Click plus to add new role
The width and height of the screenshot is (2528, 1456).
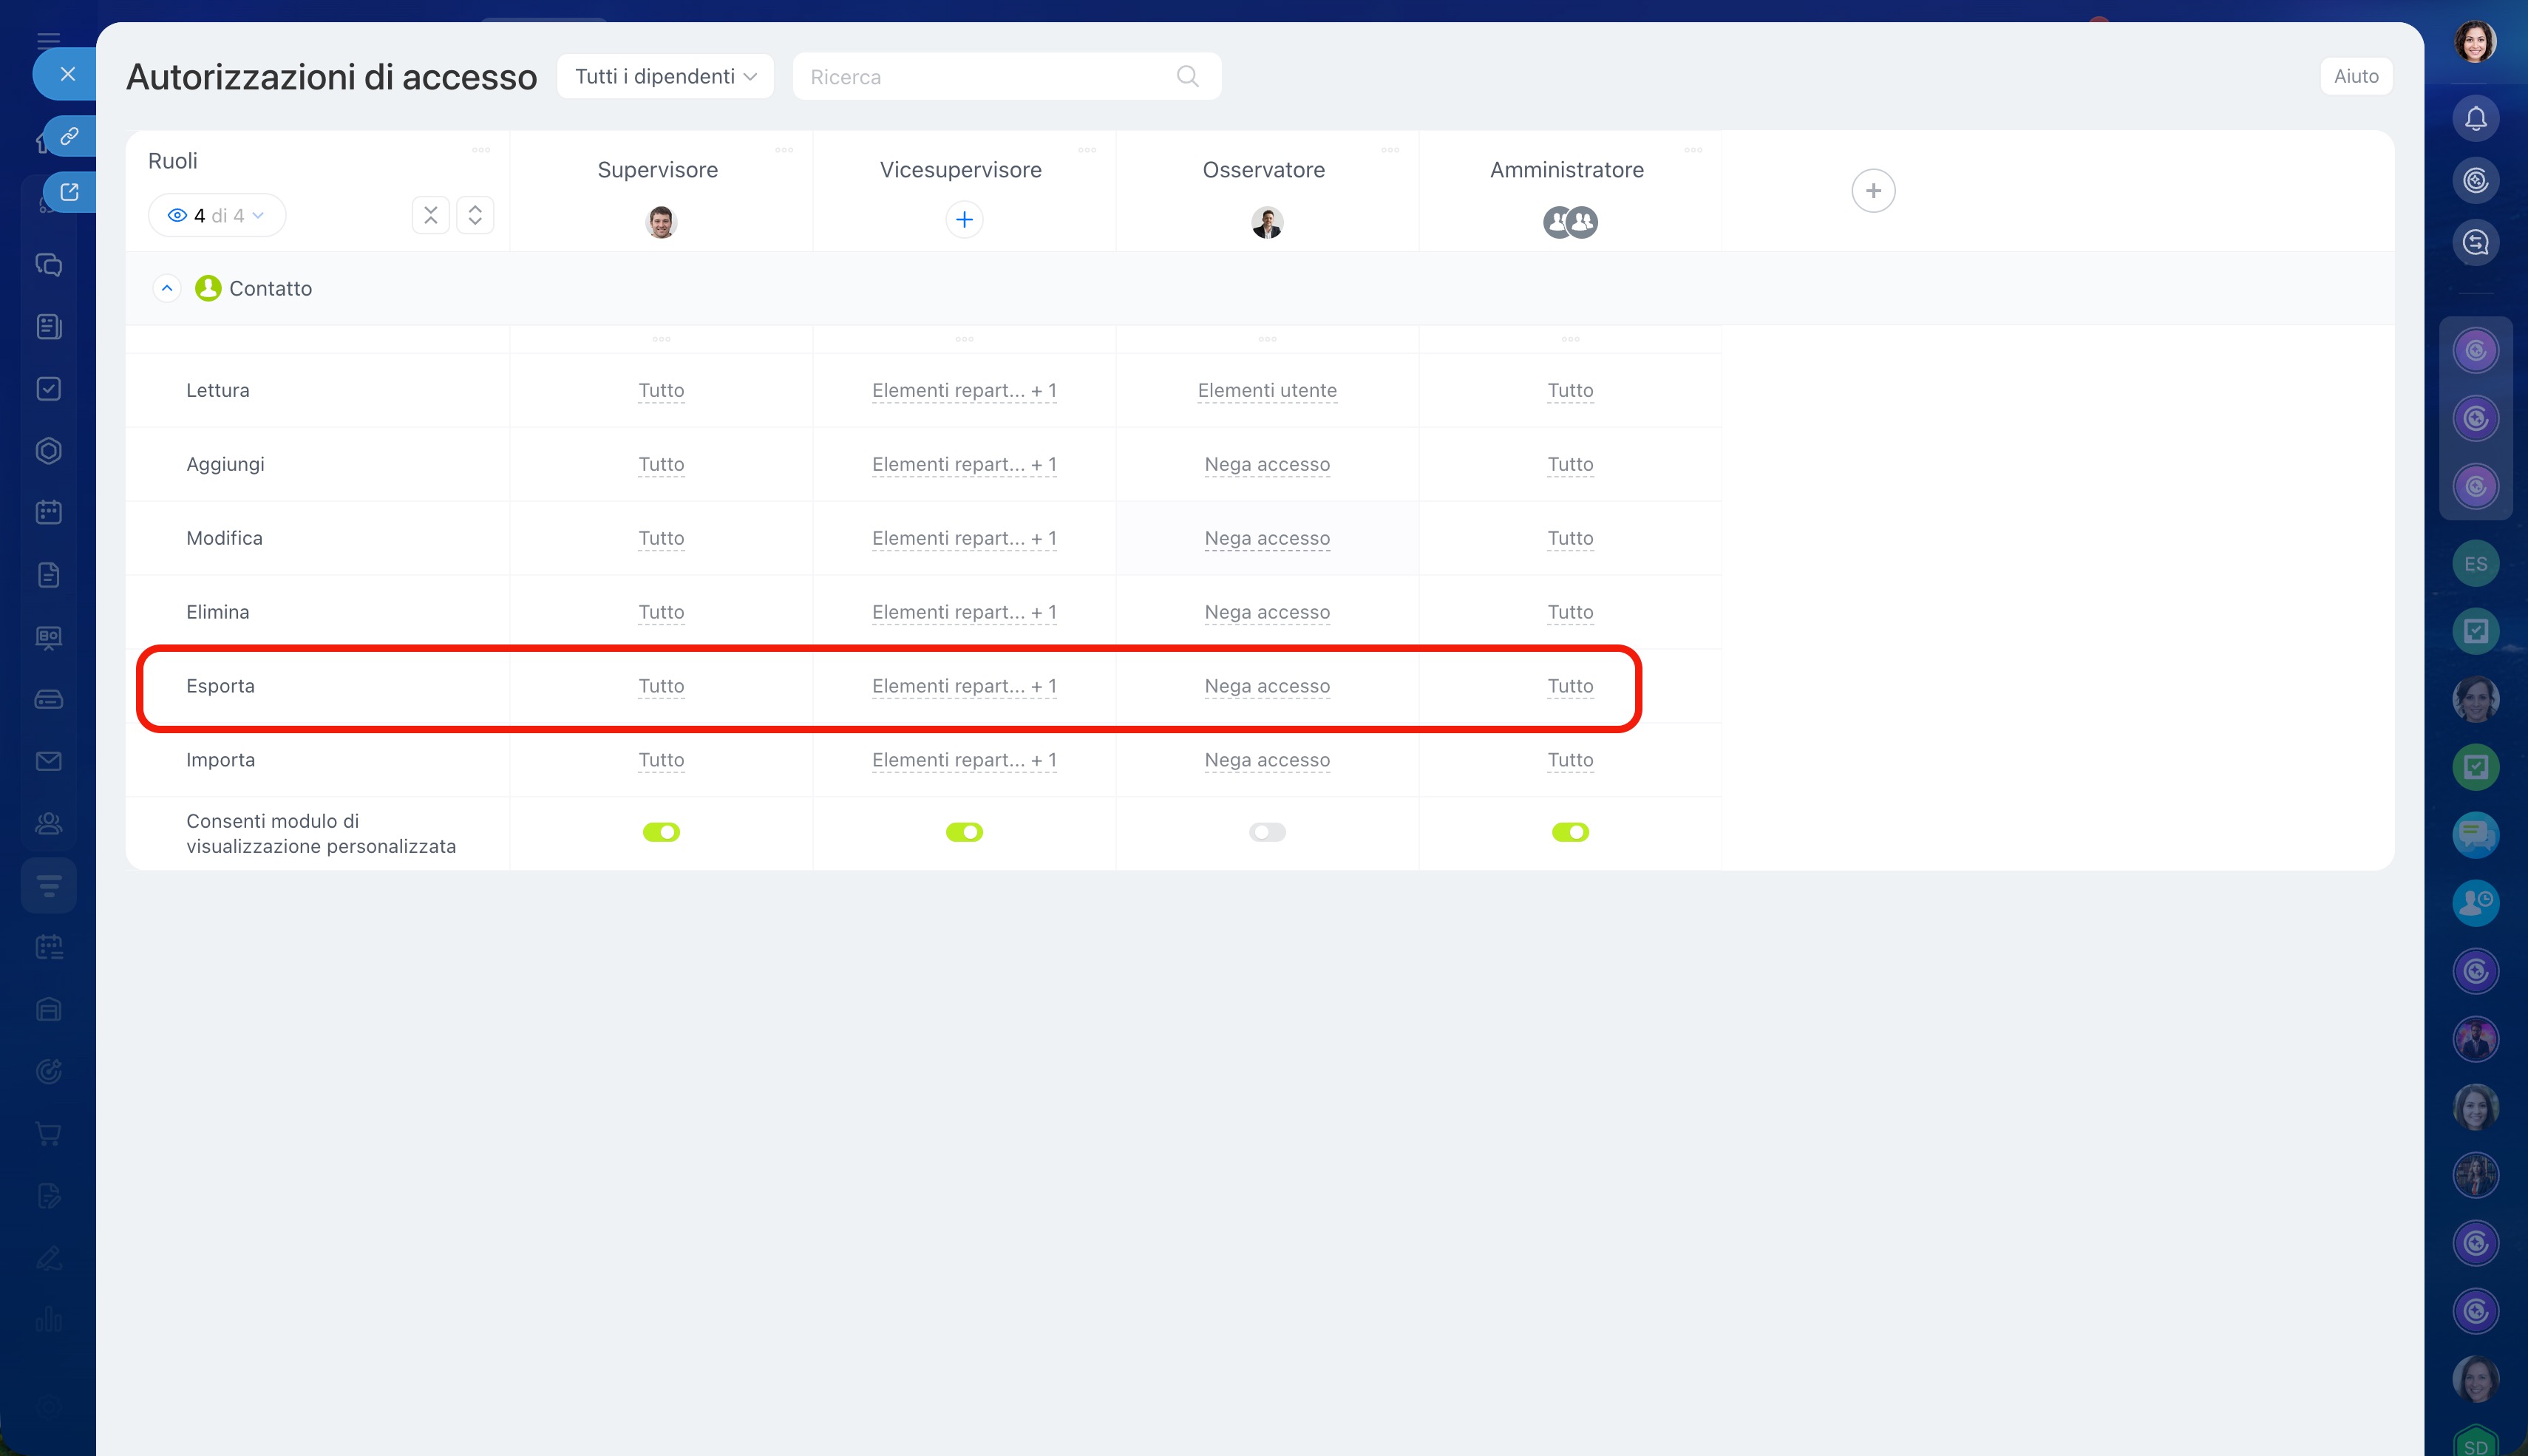[x=1872, y=190]
